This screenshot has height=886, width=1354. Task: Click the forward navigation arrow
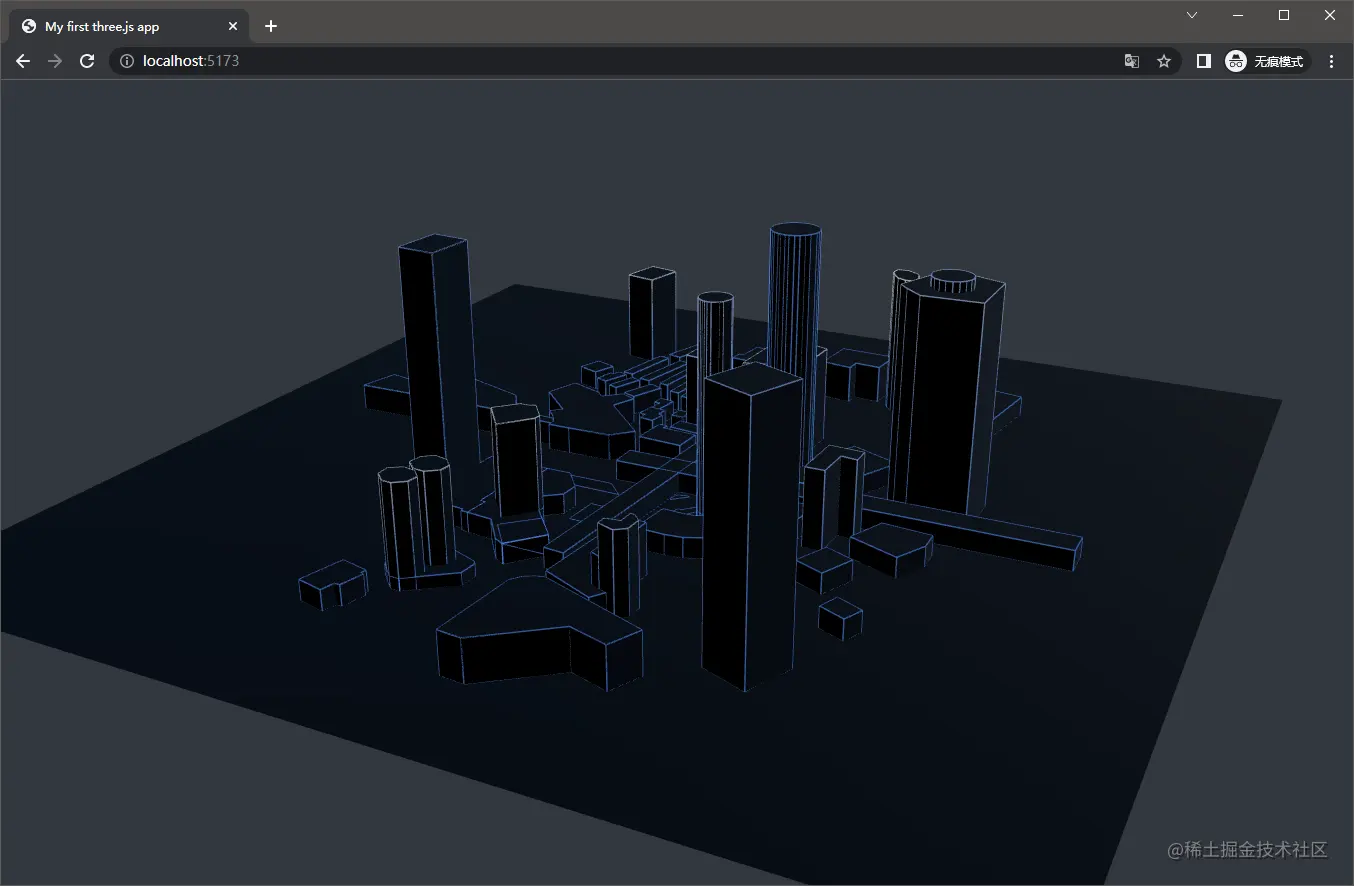pyautogui.click(x=55, y=61)
